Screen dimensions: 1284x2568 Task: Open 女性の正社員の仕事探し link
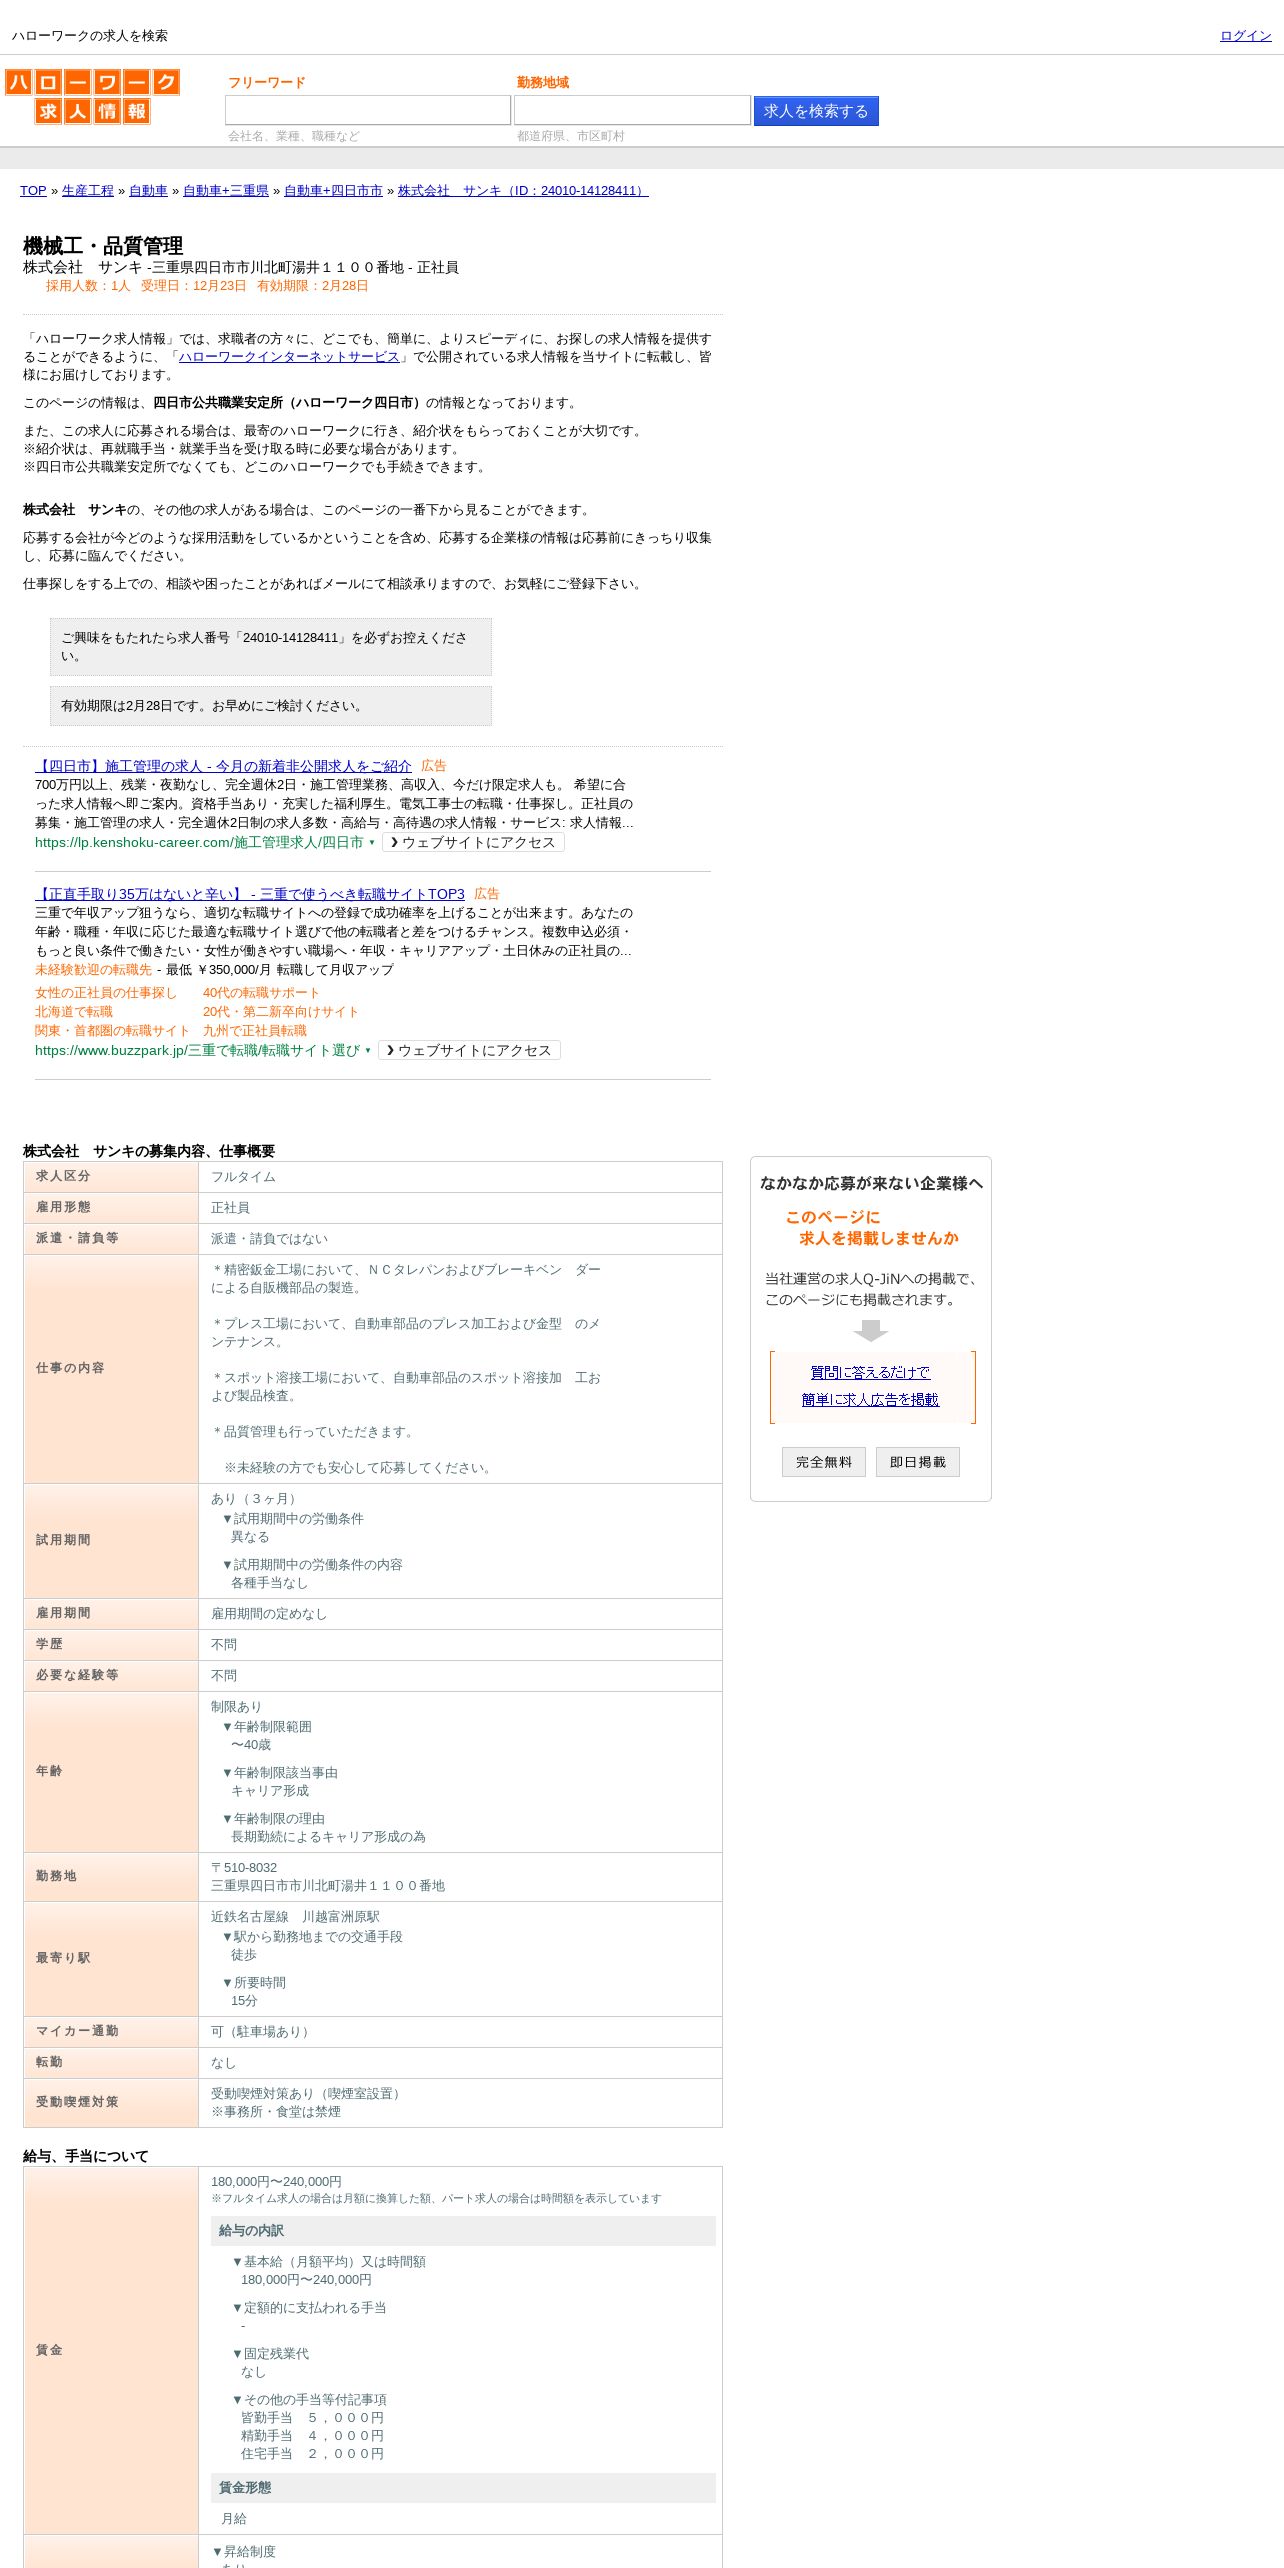click(x=105, y=993)
